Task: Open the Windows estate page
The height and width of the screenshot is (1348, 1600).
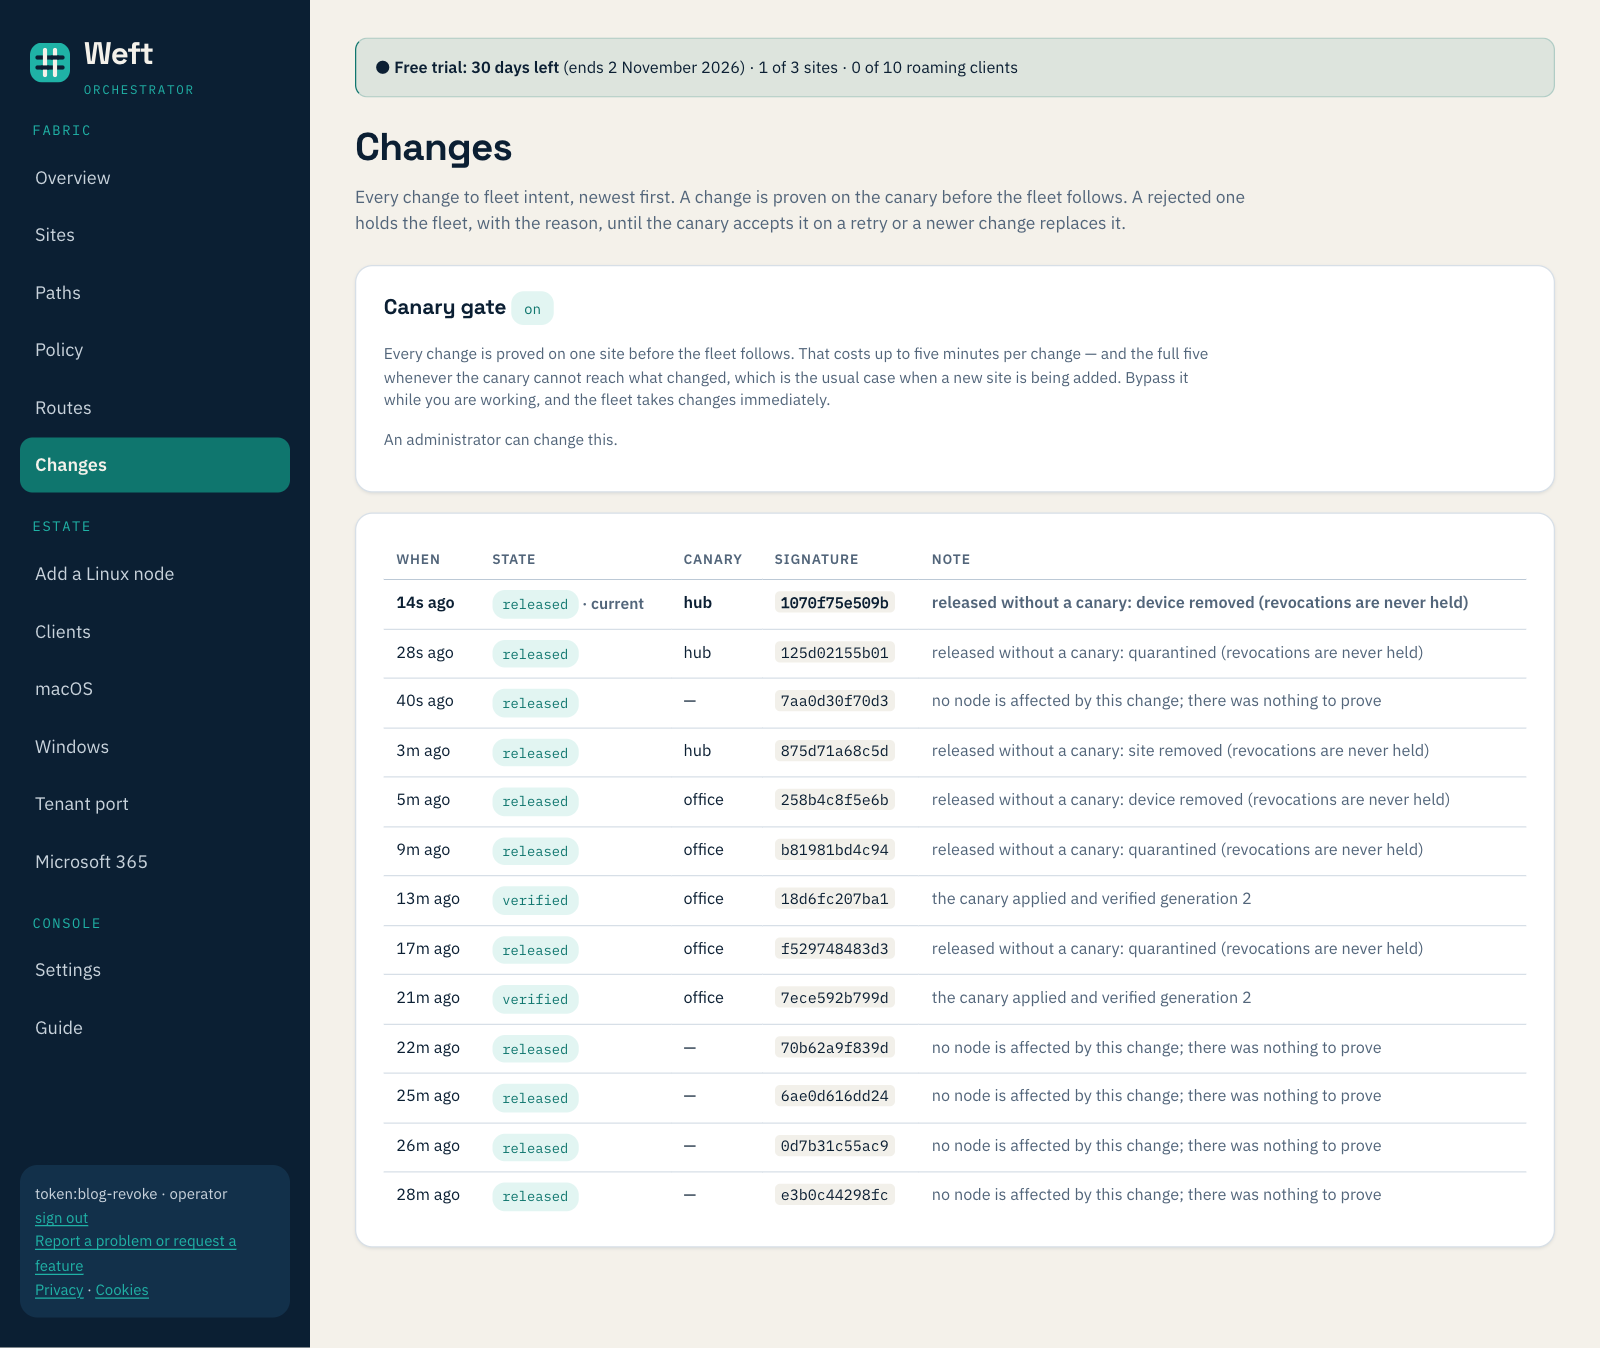Action: point(155,747)
